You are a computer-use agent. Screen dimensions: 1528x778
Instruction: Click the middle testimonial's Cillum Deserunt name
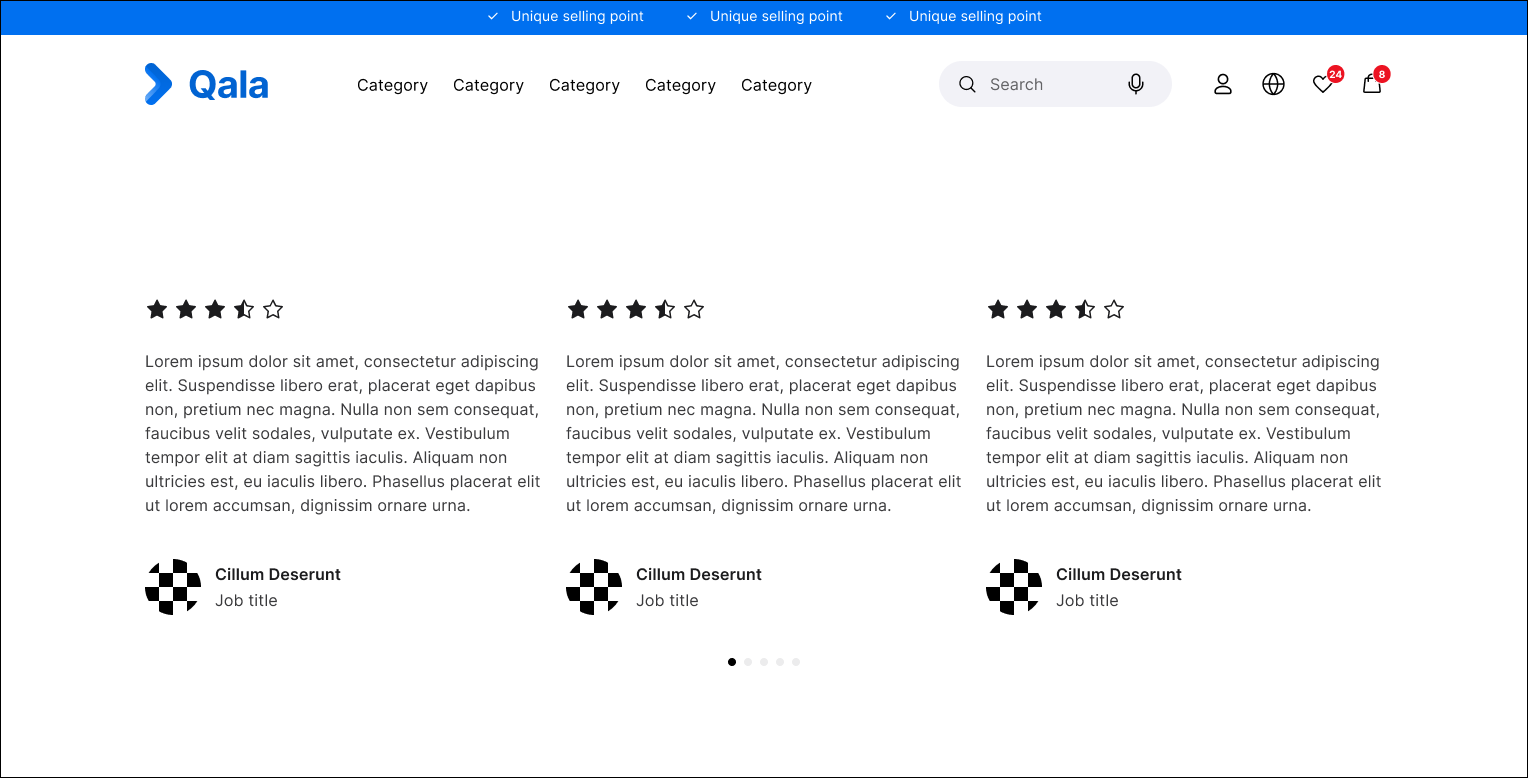[x=699, y=574]
